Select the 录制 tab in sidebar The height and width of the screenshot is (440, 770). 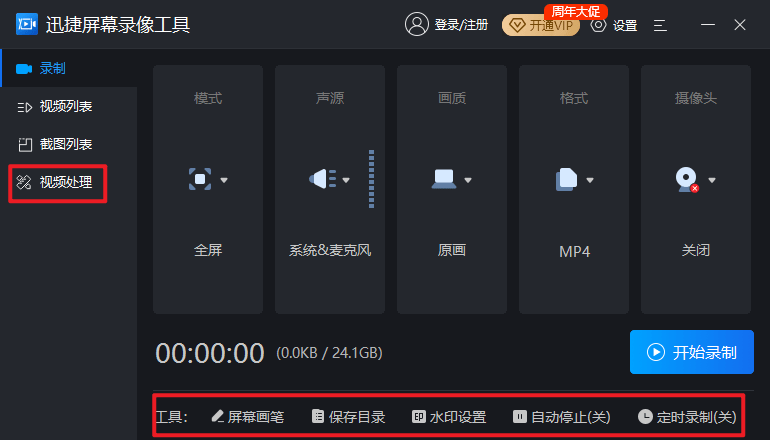69,68
